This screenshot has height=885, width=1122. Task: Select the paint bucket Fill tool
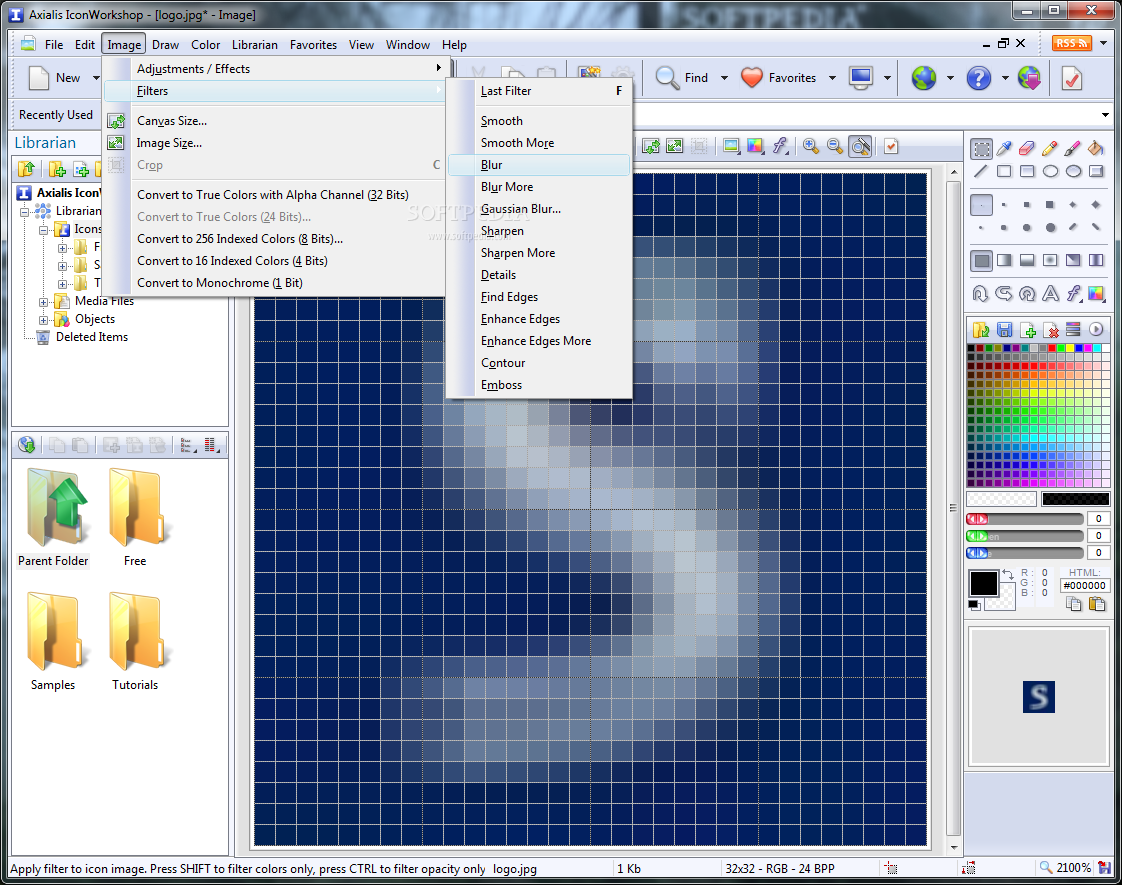(x=1096, y=149)
